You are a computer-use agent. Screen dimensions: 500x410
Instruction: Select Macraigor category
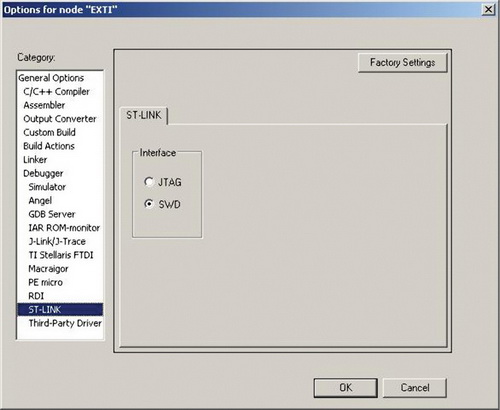[x=48, y=269]
